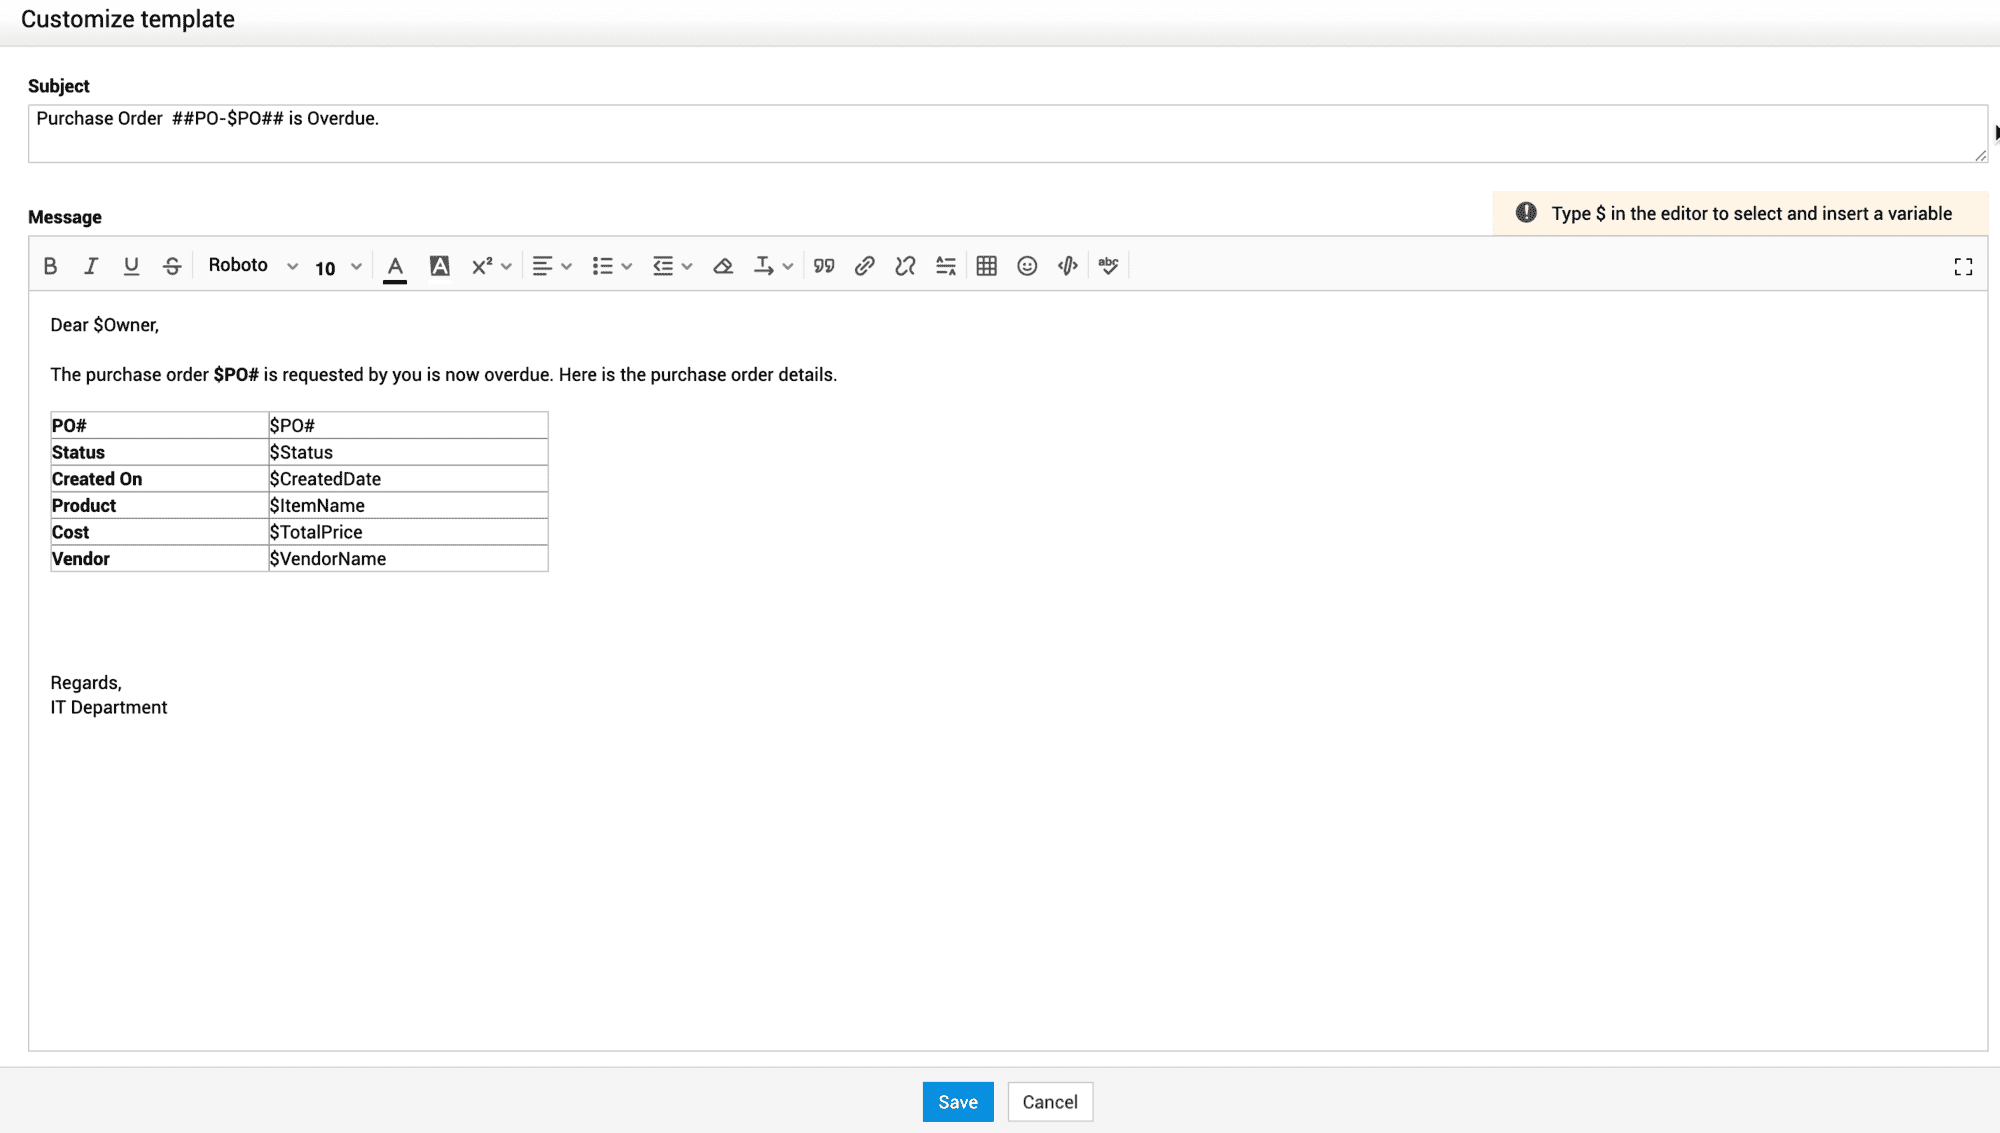Open bullet list options
Viewport: 2000px width, 1133px height.
click(611, 266)
